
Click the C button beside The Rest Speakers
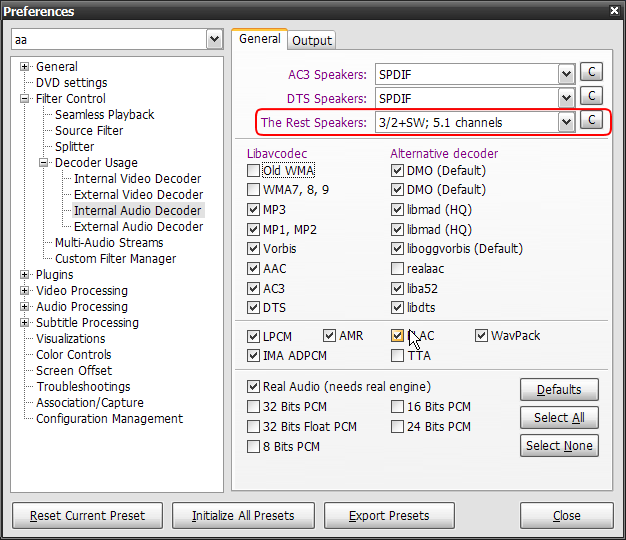click(x=591, y=121)
